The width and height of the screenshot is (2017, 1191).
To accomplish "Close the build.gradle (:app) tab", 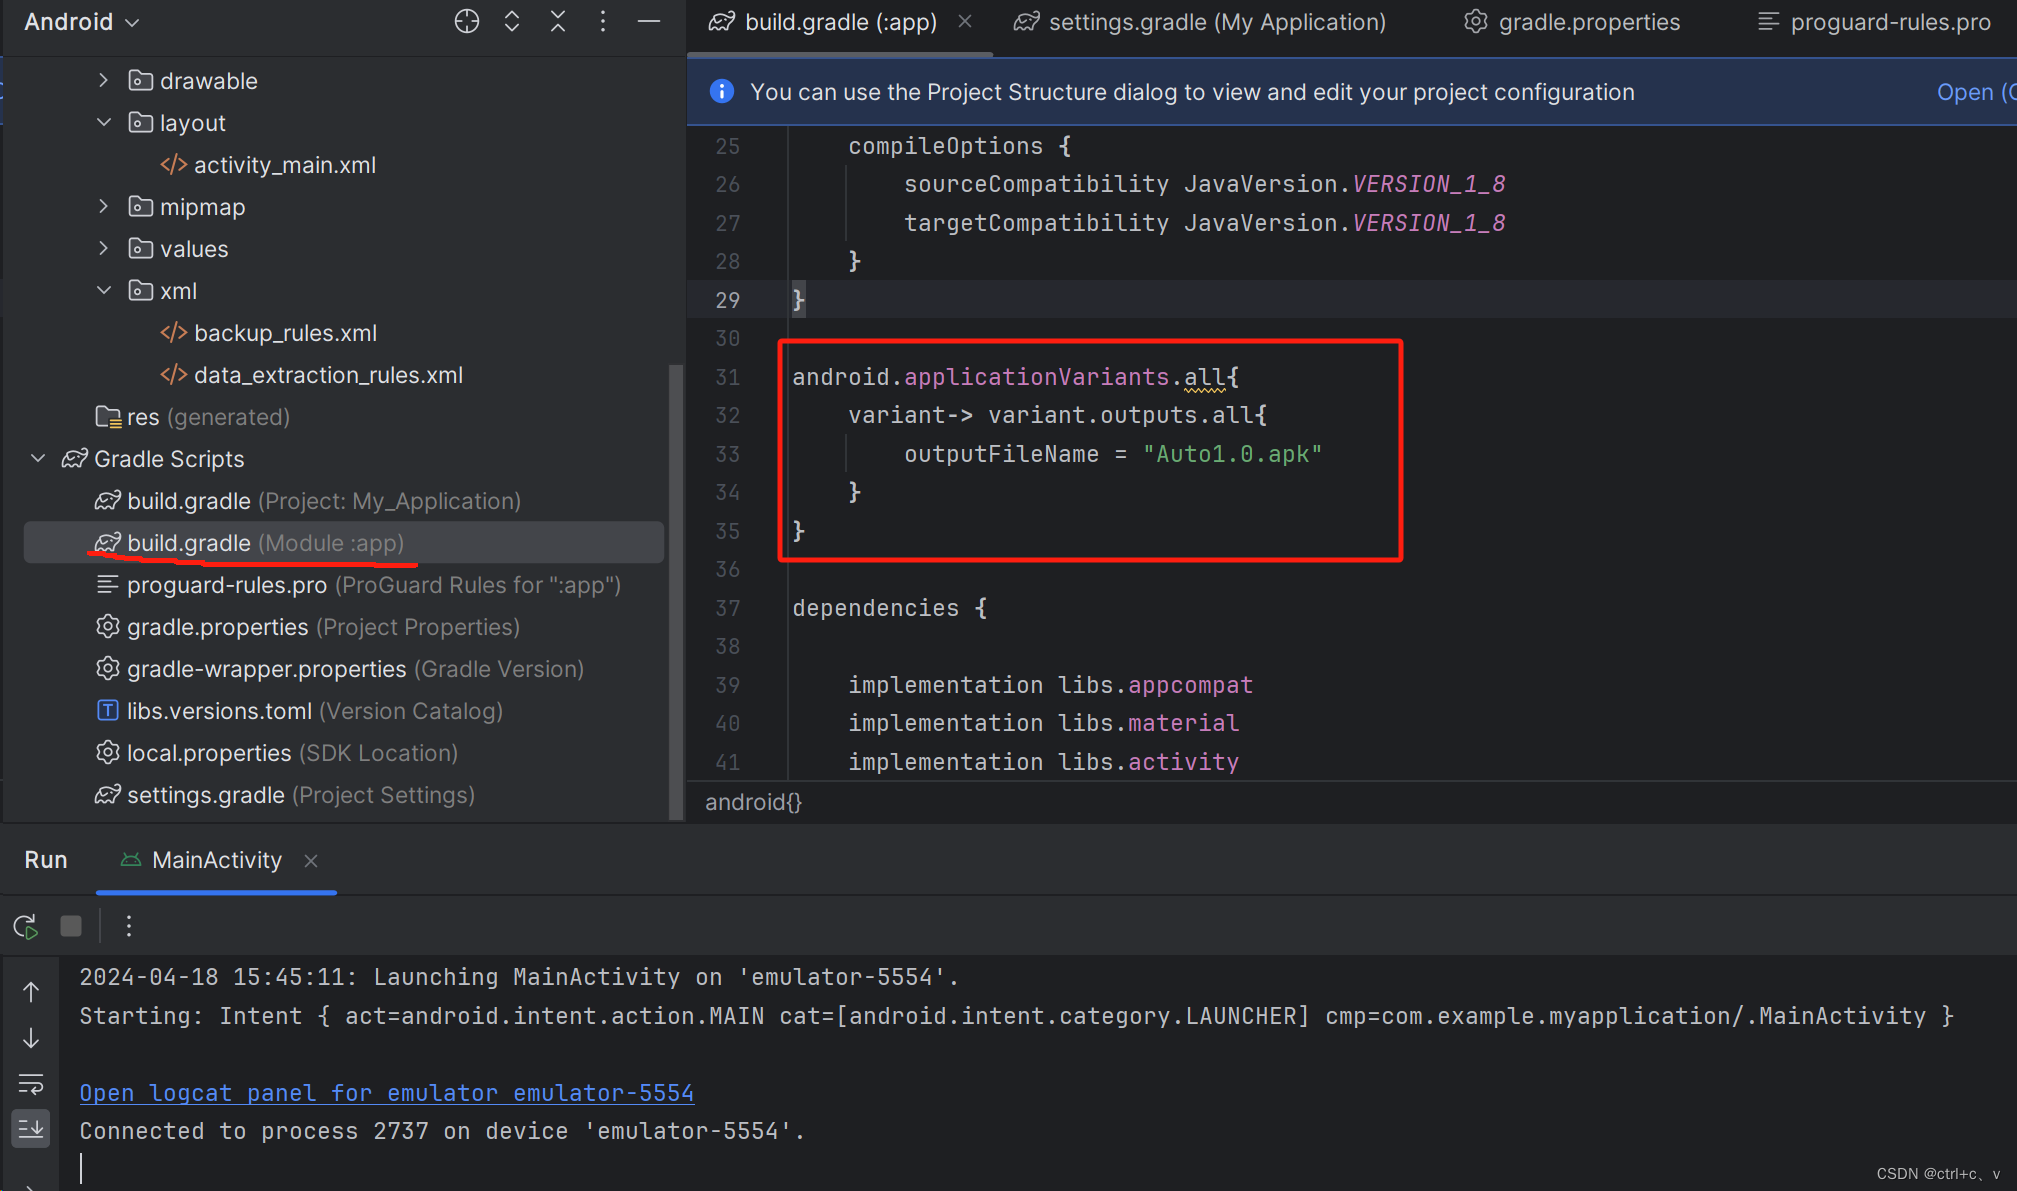I will (965, 21).
